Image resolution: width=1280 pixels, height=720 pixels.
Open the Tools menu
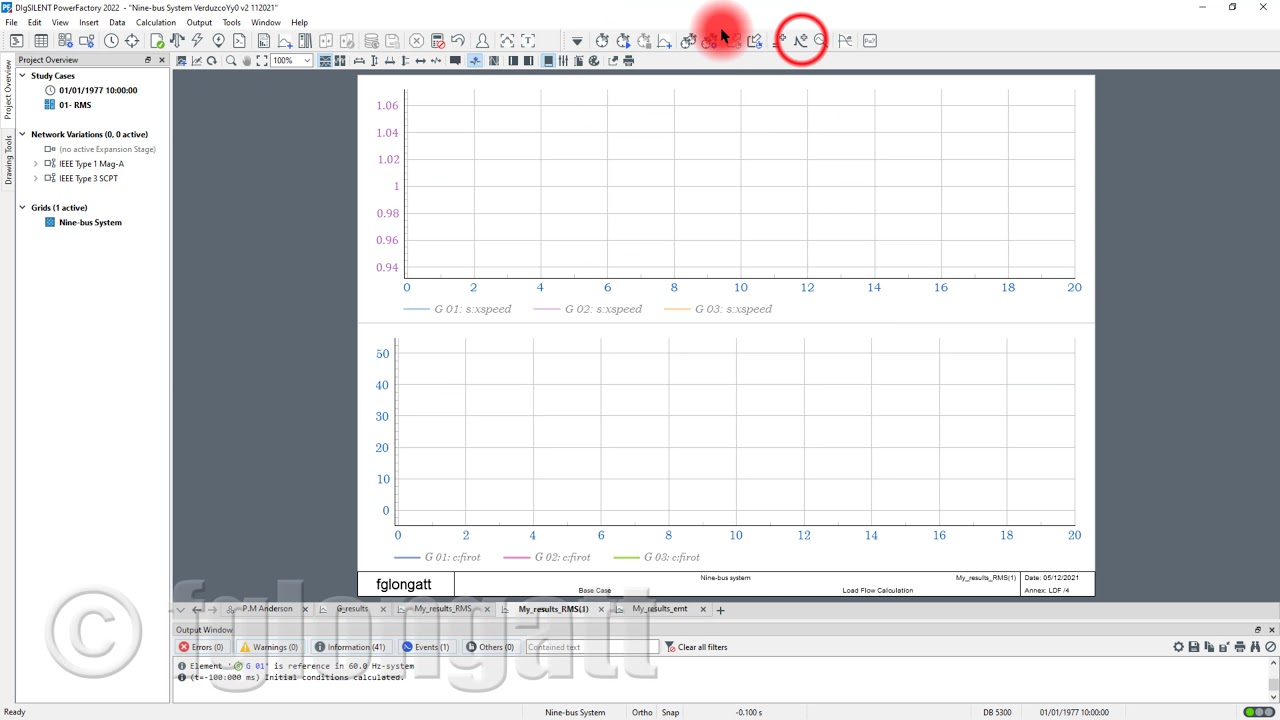click(x=232, y=22)
